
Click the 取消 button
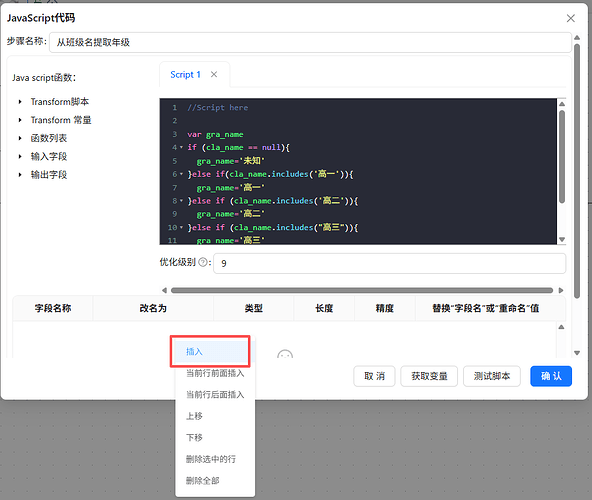tap(374, 376)
